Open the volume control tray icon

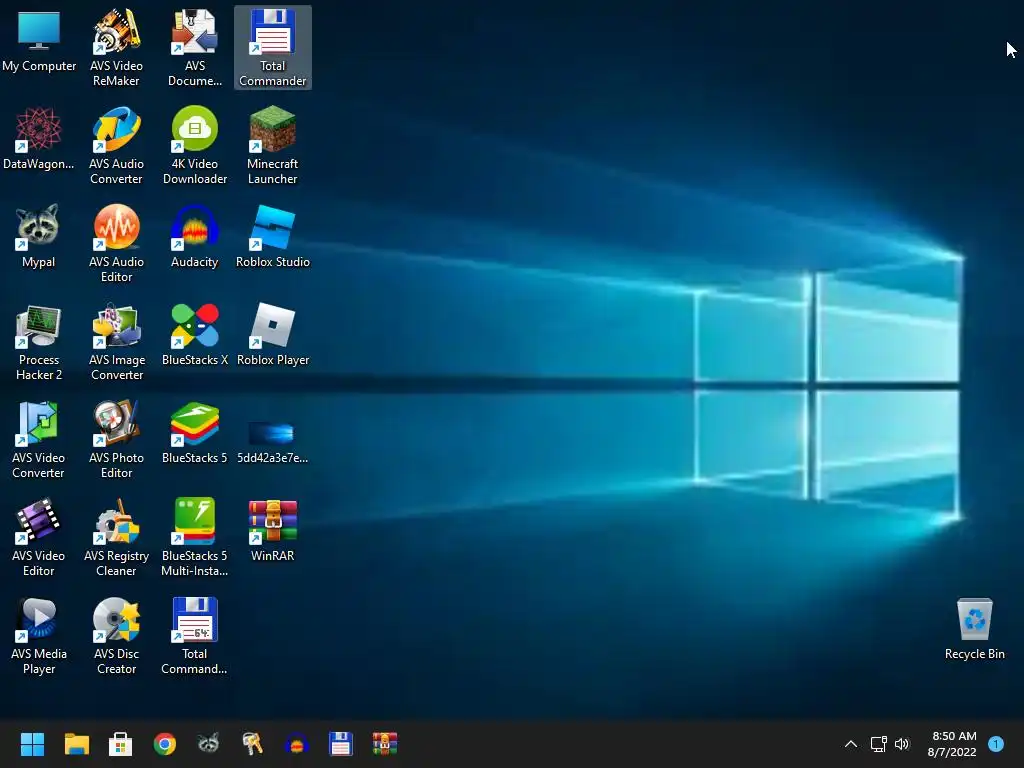902,744
